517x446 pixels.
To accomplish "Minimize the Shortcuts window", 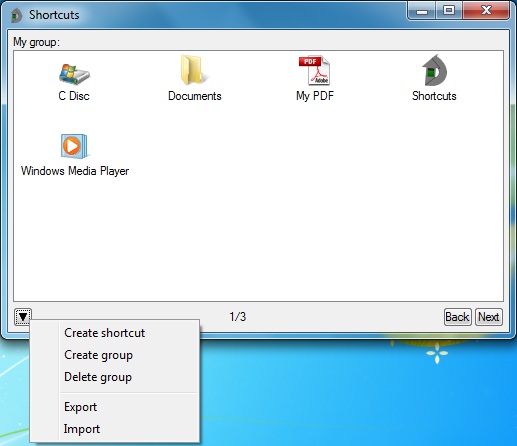I will click(422, 12).
